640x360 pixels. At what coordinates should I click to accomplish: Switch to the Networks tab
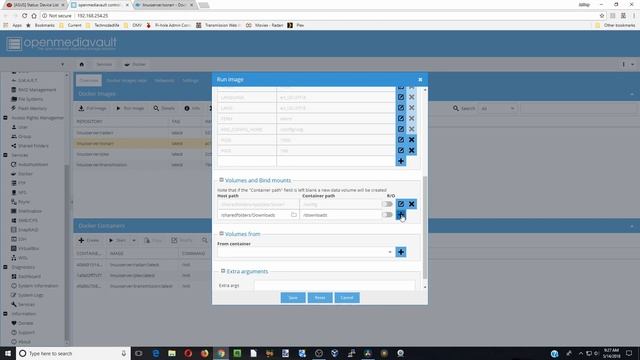(x=164, y=80)
